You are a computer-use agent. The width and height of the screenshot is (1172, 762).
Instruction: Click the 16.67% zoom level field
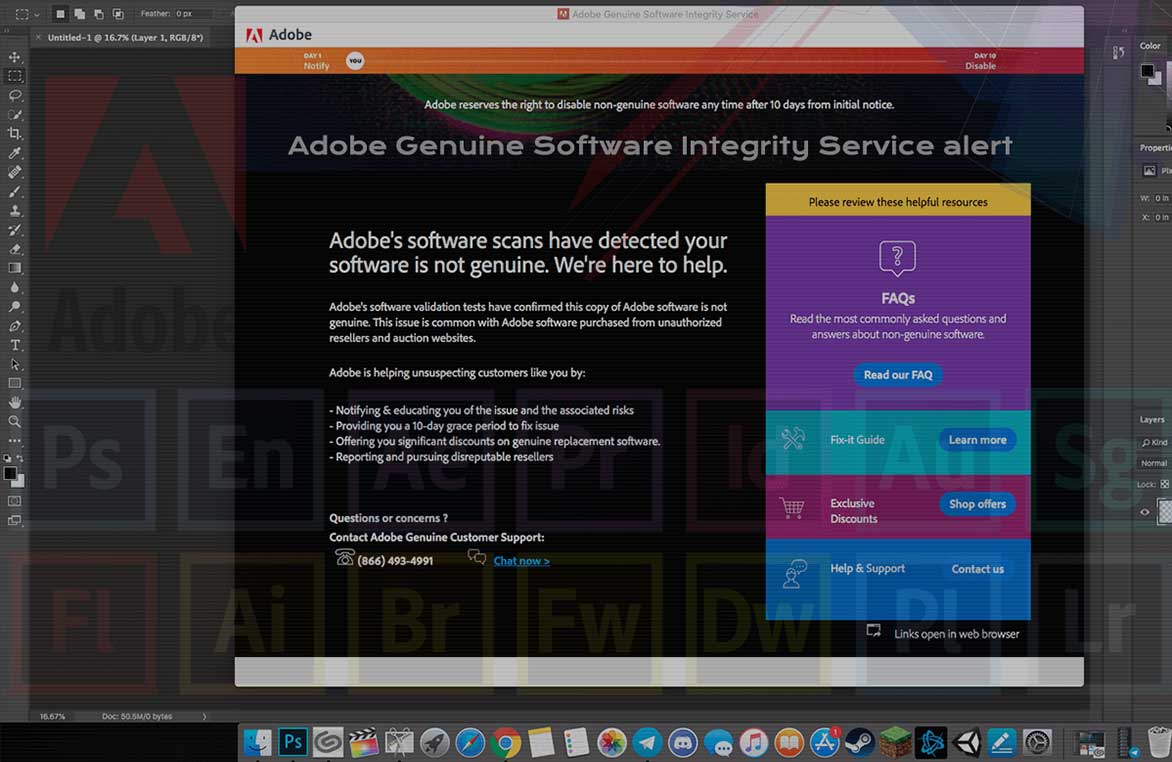tap(52, 716)
